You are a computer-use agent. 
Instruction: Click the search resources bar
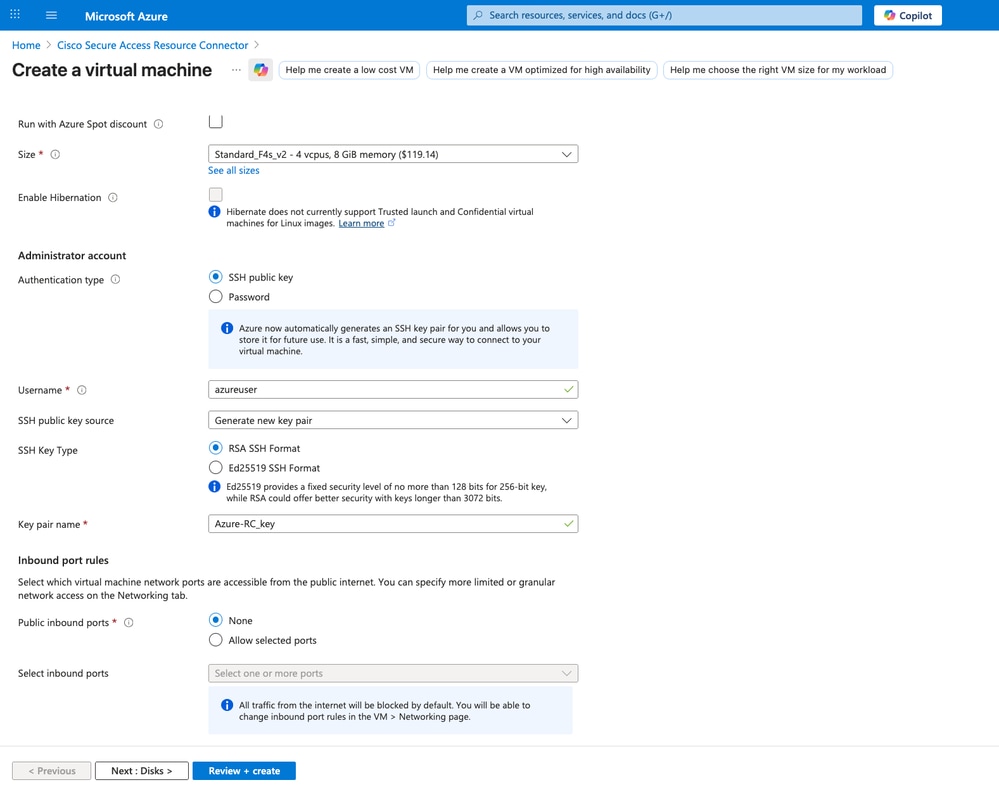[x=663, y=15]
